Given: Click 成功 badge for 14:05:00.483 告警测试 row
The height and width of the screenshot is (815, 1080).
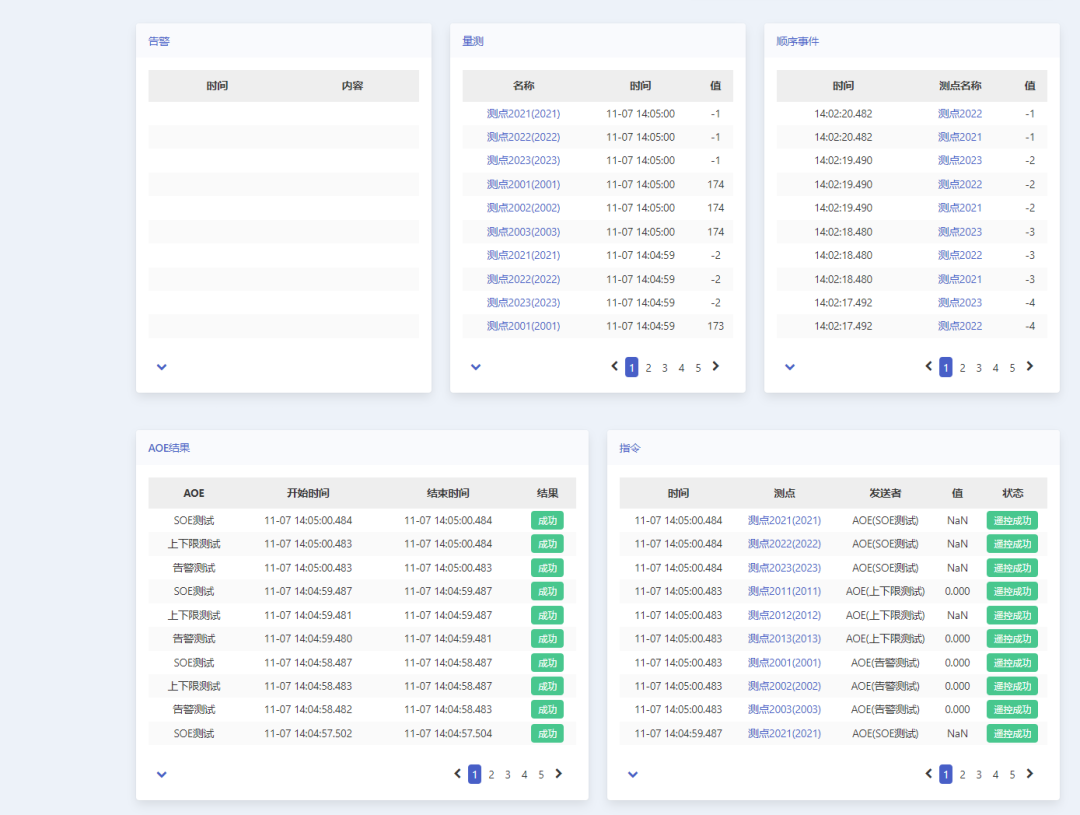Looking at the screenshot, I should (x=548, y=568).
